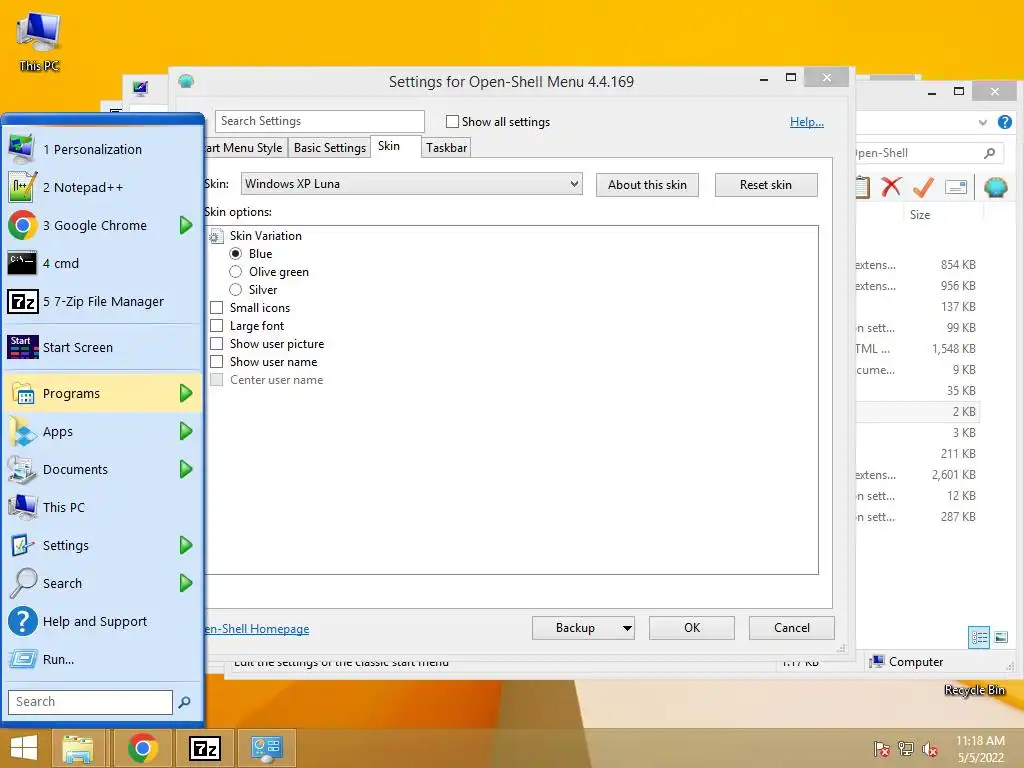Open Personalization from the start menu
The width and height of the screenshot is (1024, 768).
(x=103, y=150)
